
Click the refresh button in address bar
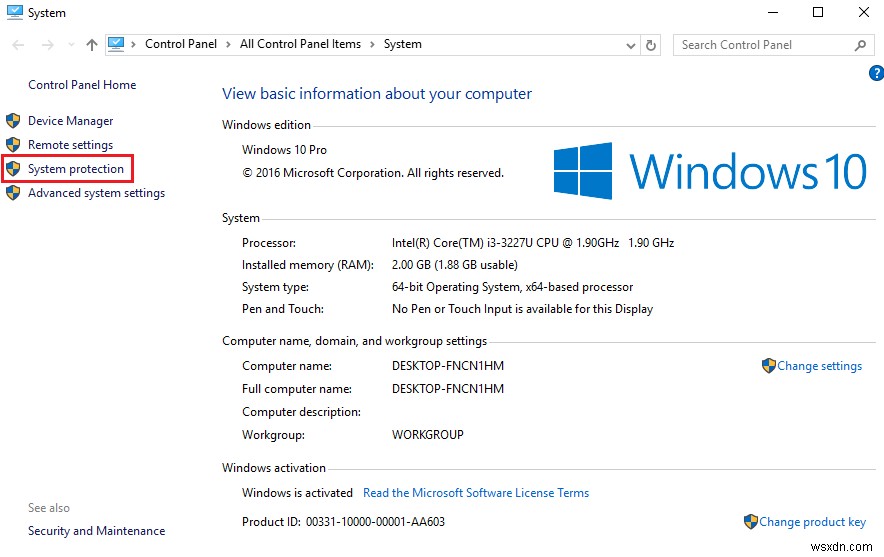(x=651, y=45)
